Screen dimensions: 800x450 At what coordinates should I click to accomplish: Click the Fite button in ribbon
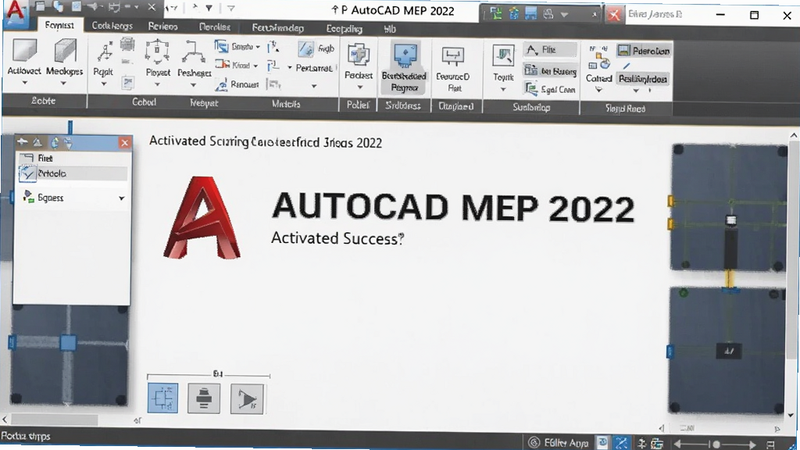(549, 49)
